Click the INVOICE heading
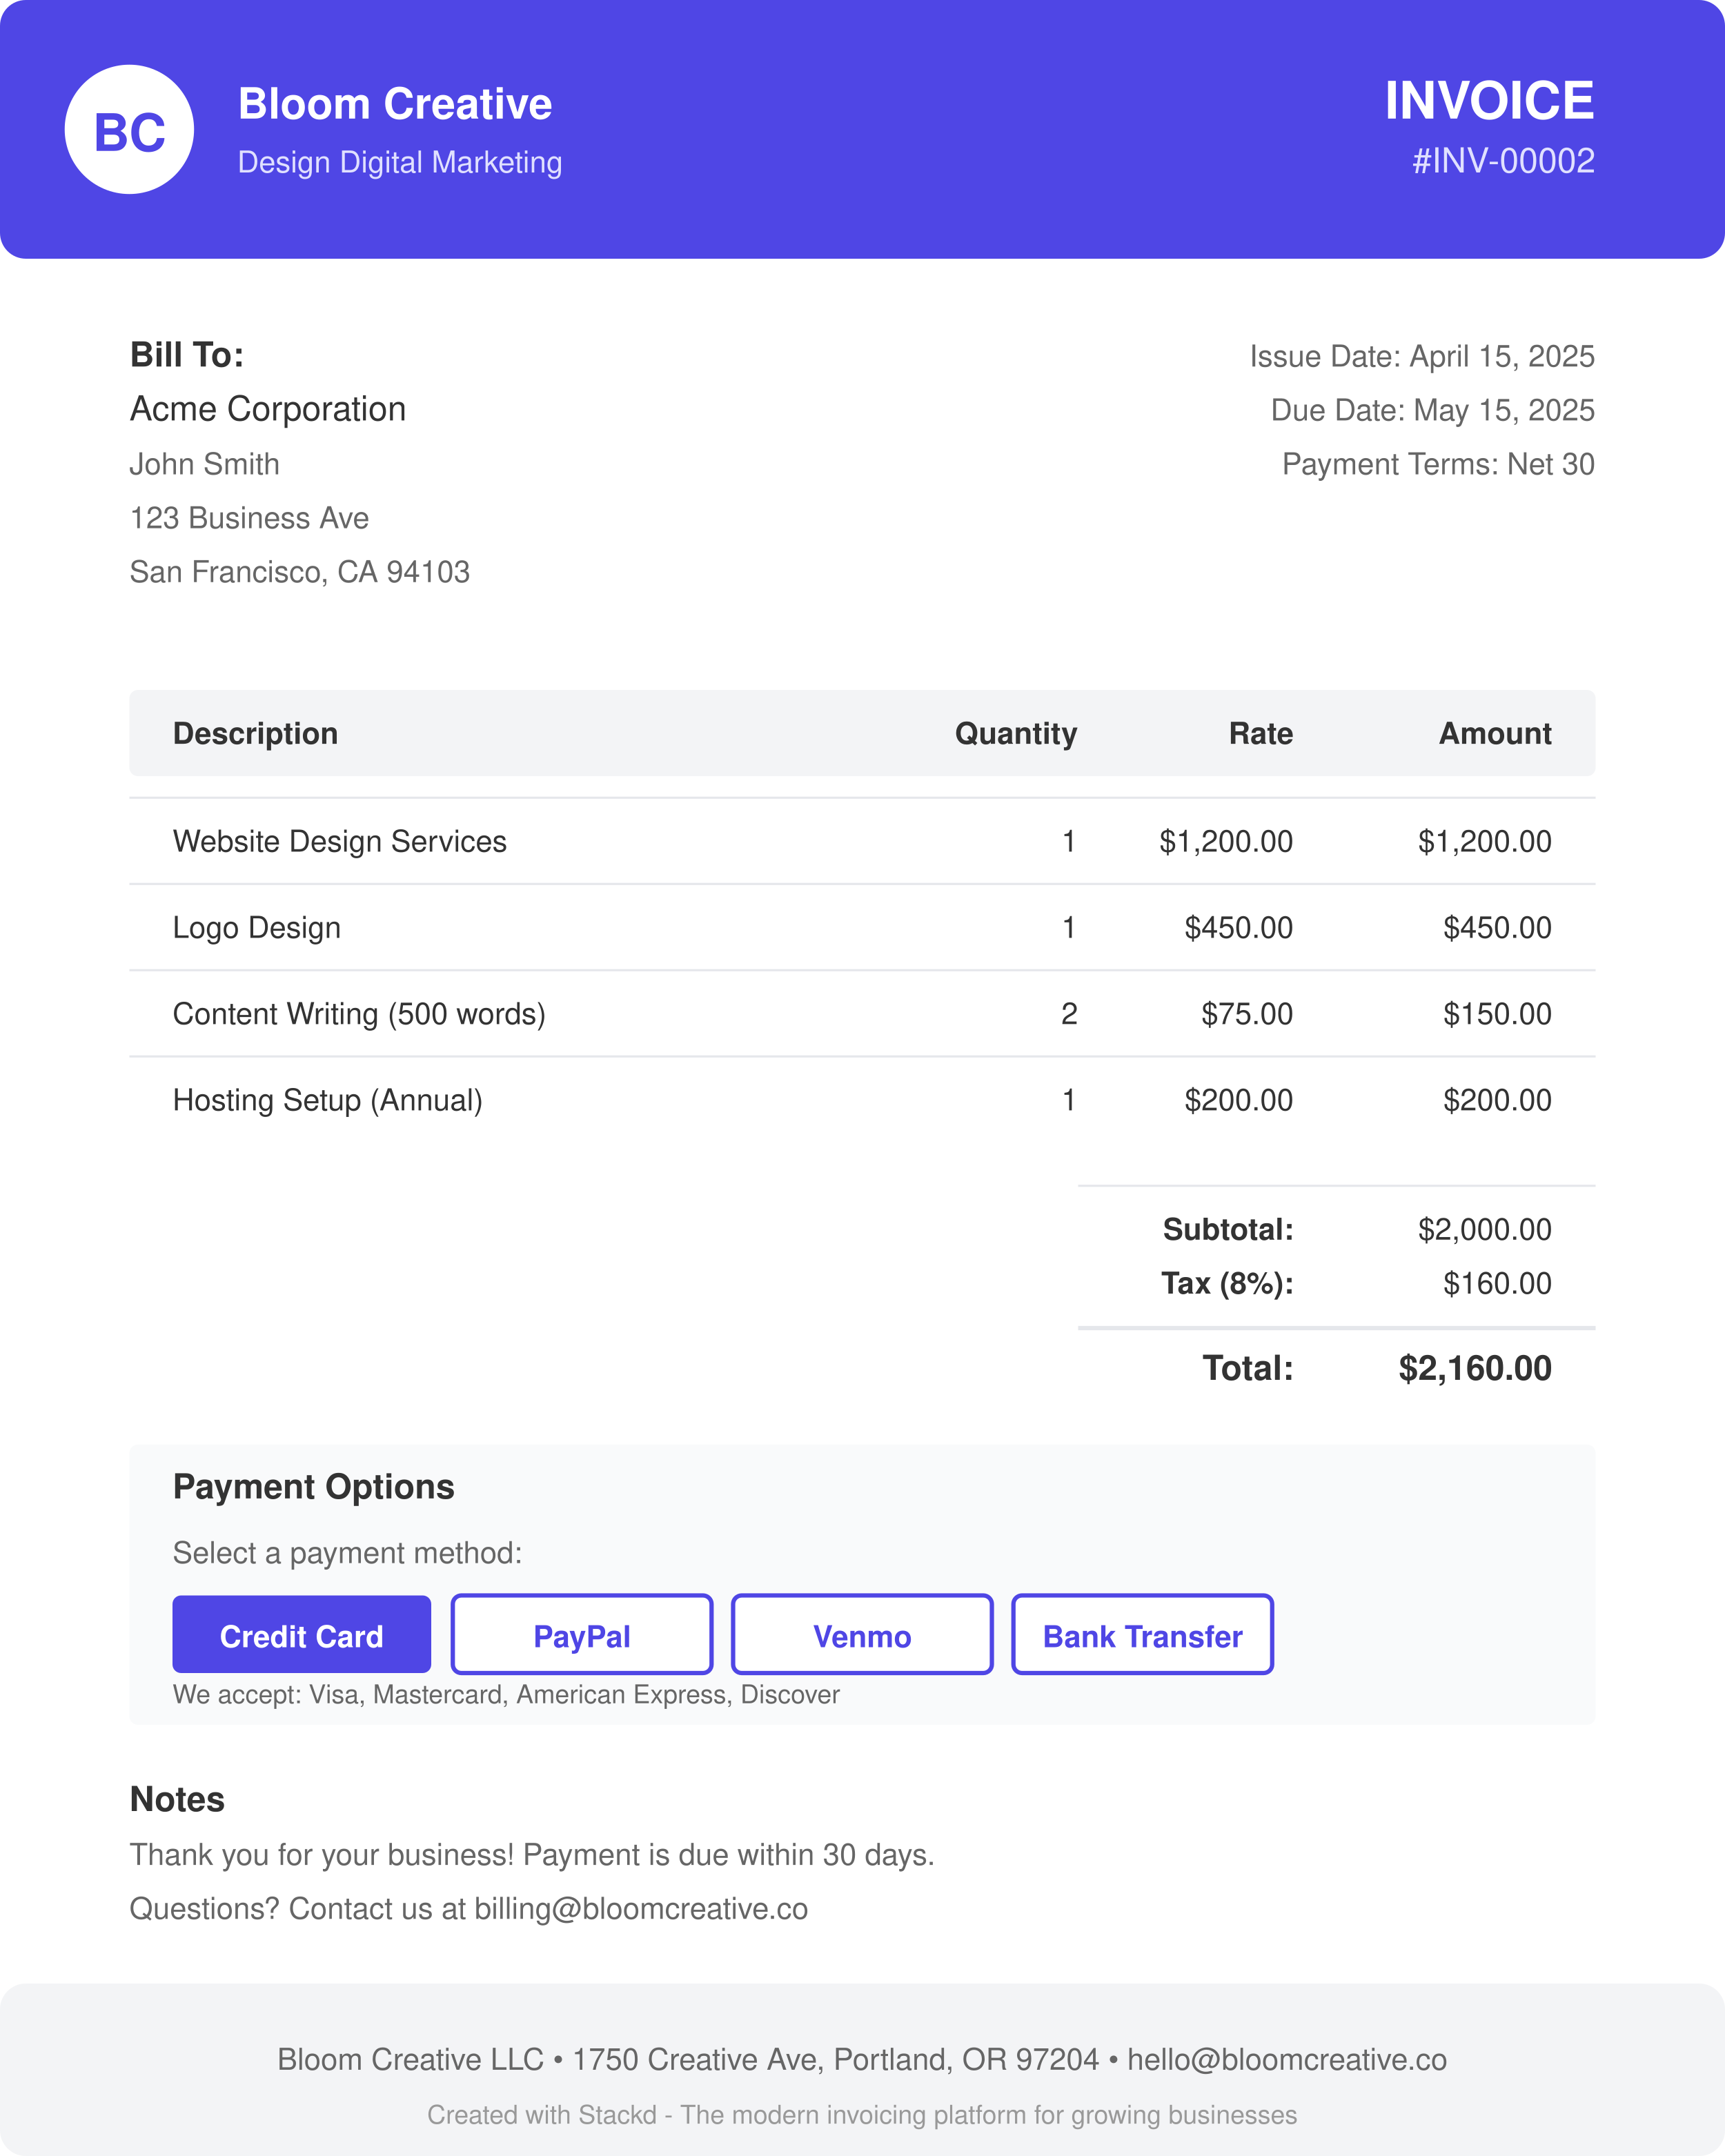Screen dimensions: 1725x2156 (x=1489, y=100)
